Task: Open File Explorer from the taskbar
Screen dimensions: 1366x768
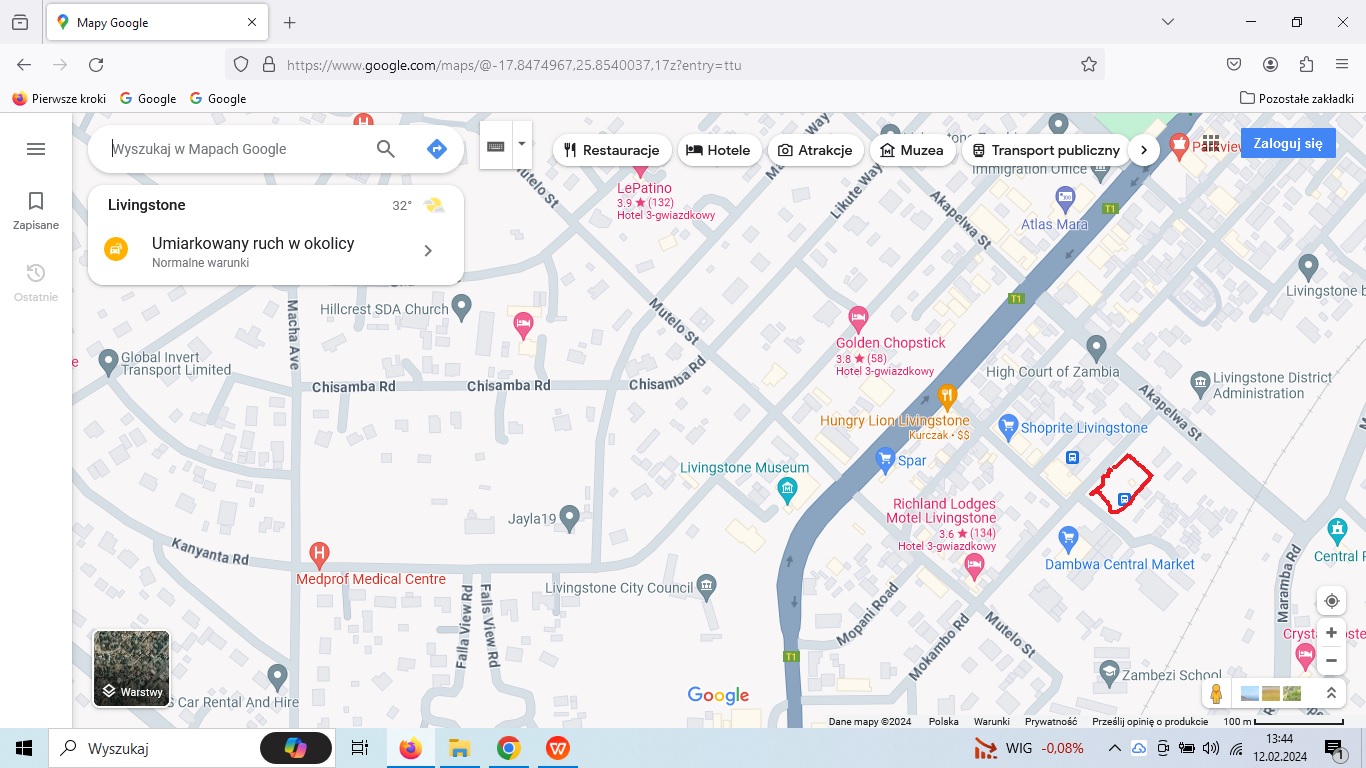Action: coord(459,748)
